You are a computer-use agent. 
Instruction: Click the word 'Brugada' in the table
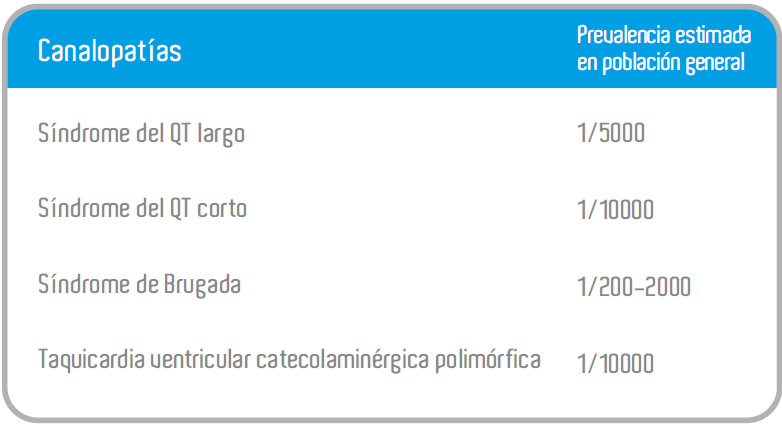pos(202,285)
